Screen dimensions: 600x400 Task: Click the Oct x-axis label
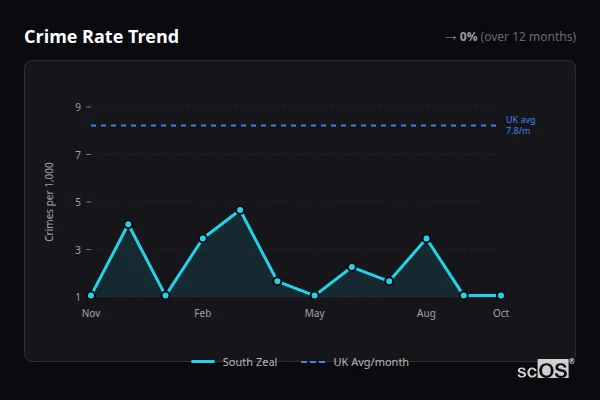501,313
